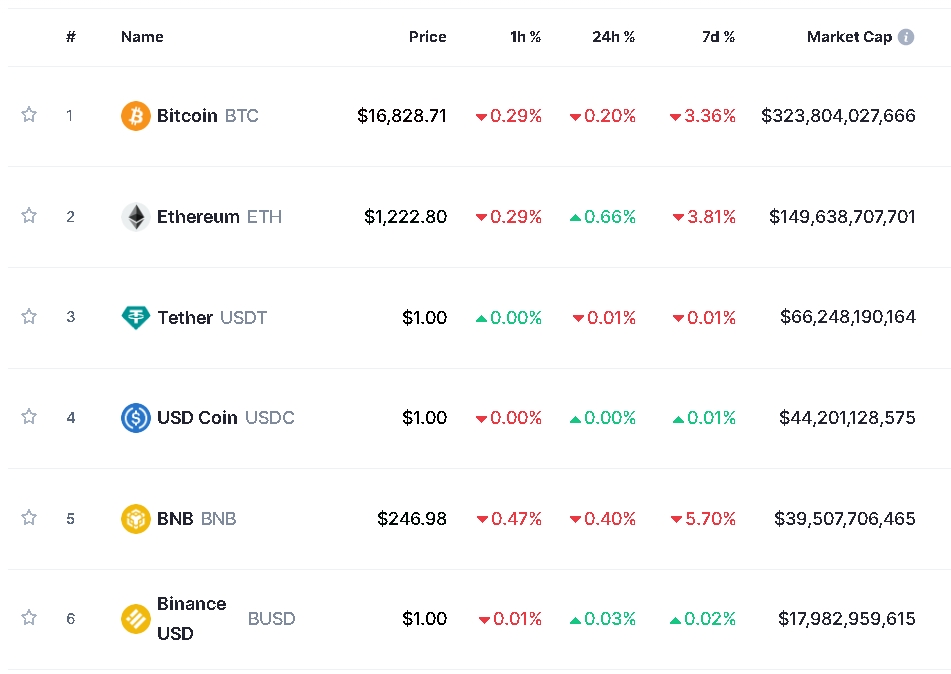Add Bitcoin to watchlist with star

pyautogui.click(x=29, y=114)
